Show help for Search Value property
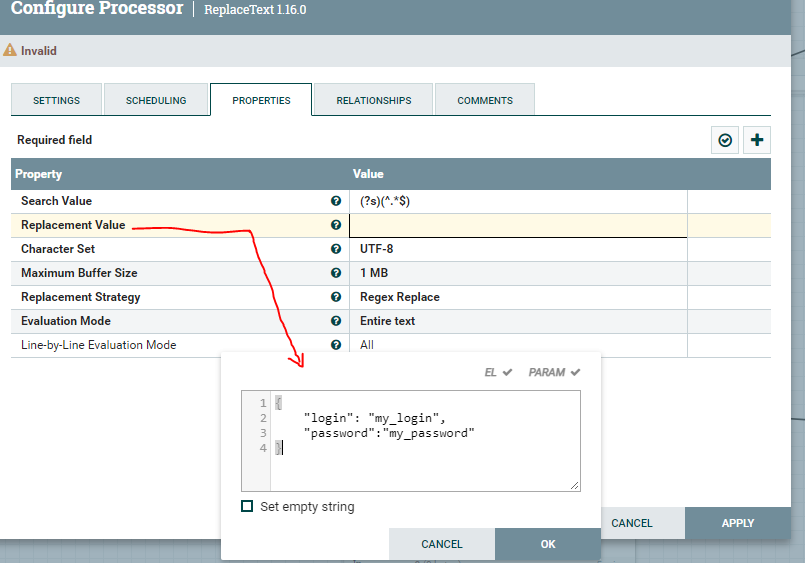The height and width of the screenshot is (563, 805). (x=336, y=201)
